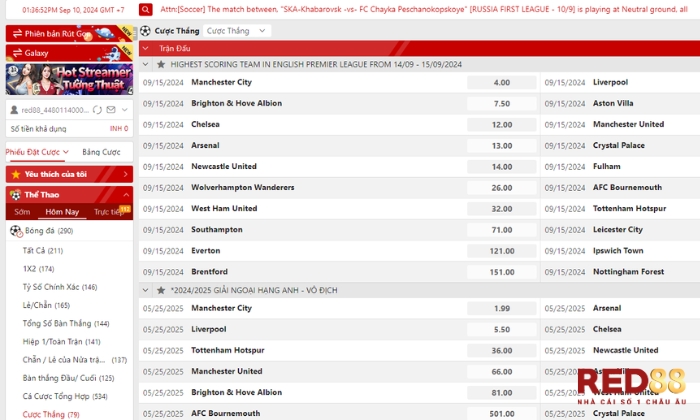The width and height of the screenshot is (700, 420).
Task: Click Aston Villa in right column
Action: (612, 103)
